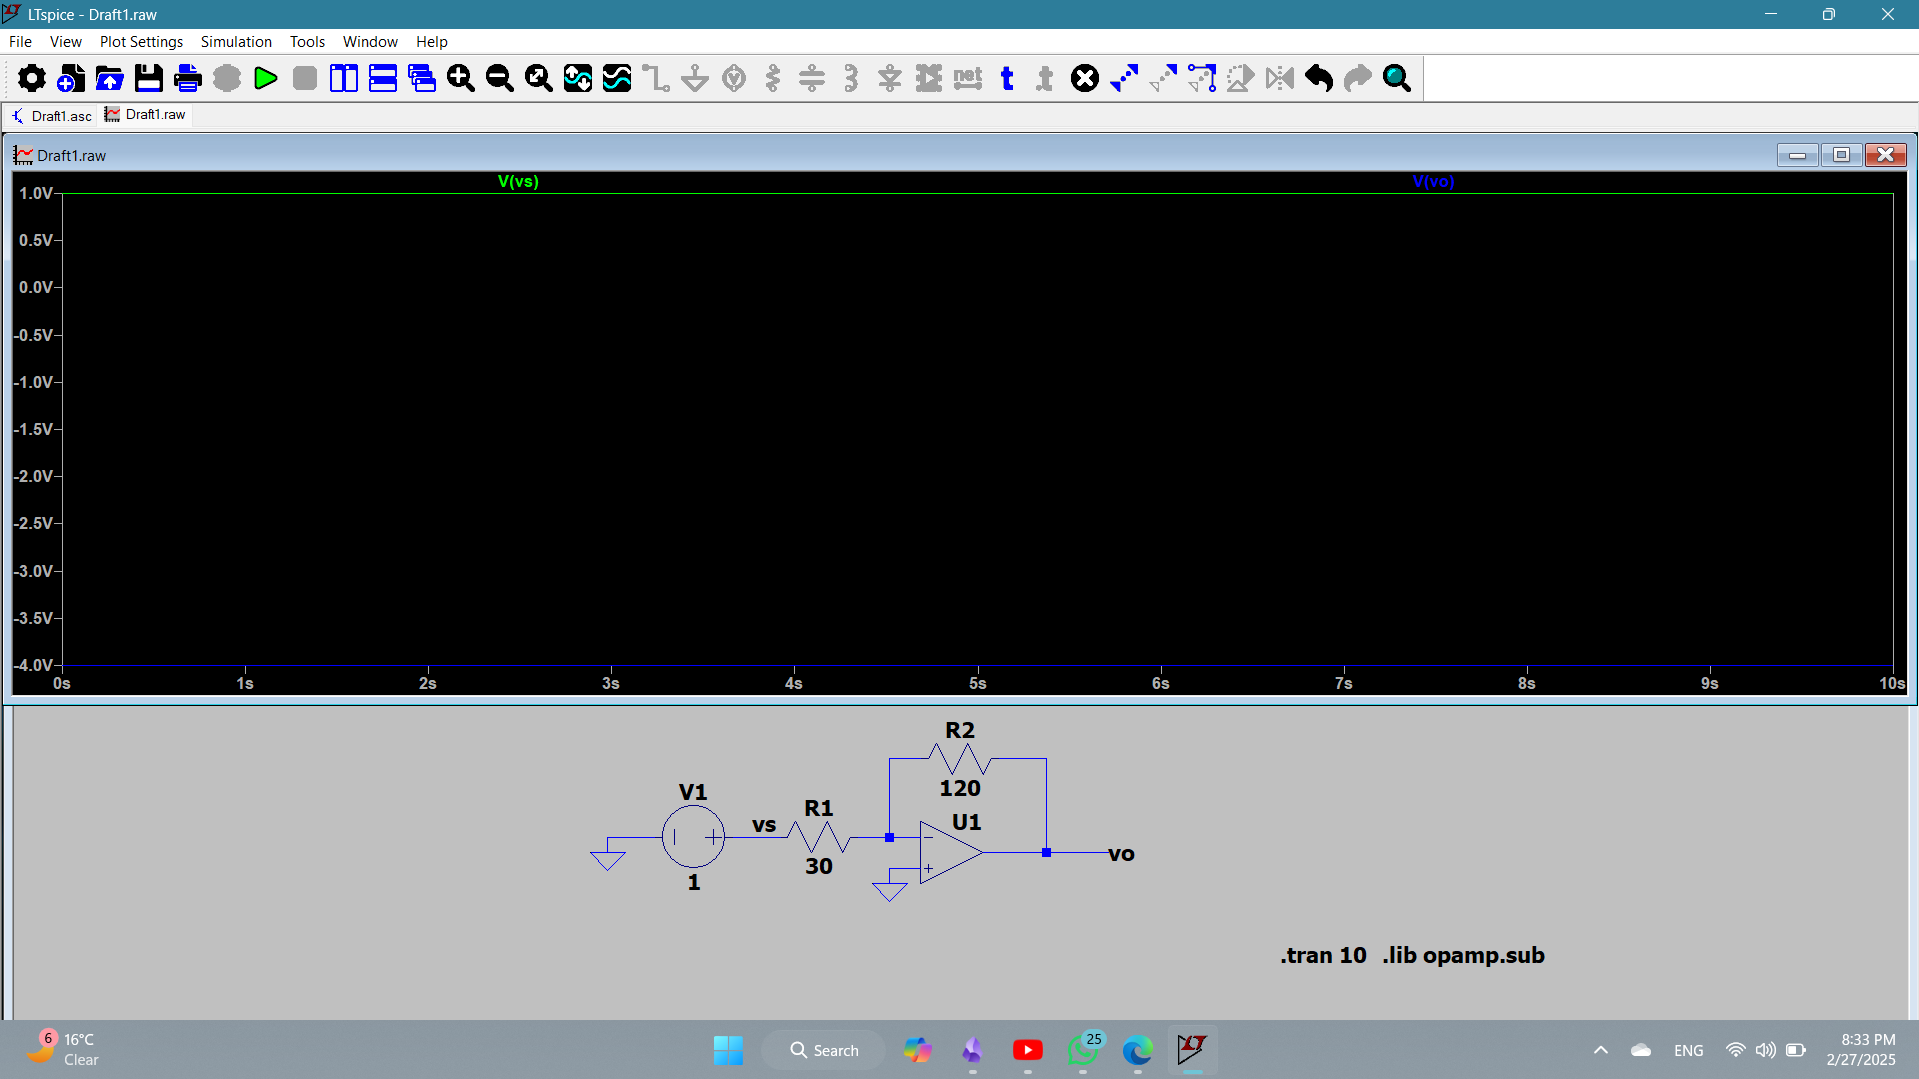Open WhatsApp from the taskbar

pyautogui.click(x=1083, y=1050)
